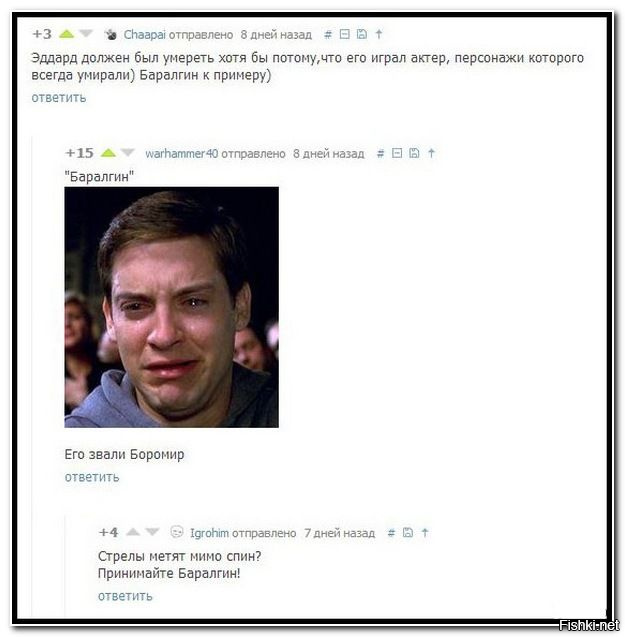Upvote Igrohim's comment
The width and height of the screenshot is (625, 637).
(133, 532)
